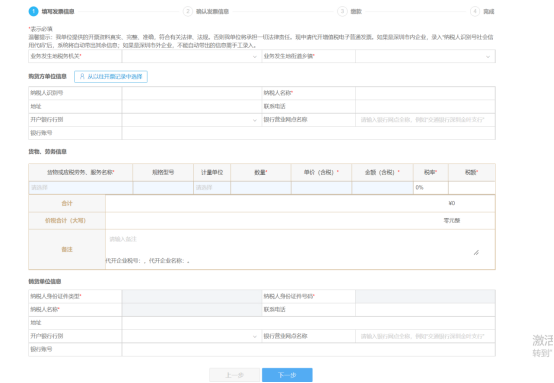Open seller's 开户银行行别 dropdown at the bottom
This screenshot has height=383, width=554.
pyautogui.click(x=191, y=336)
